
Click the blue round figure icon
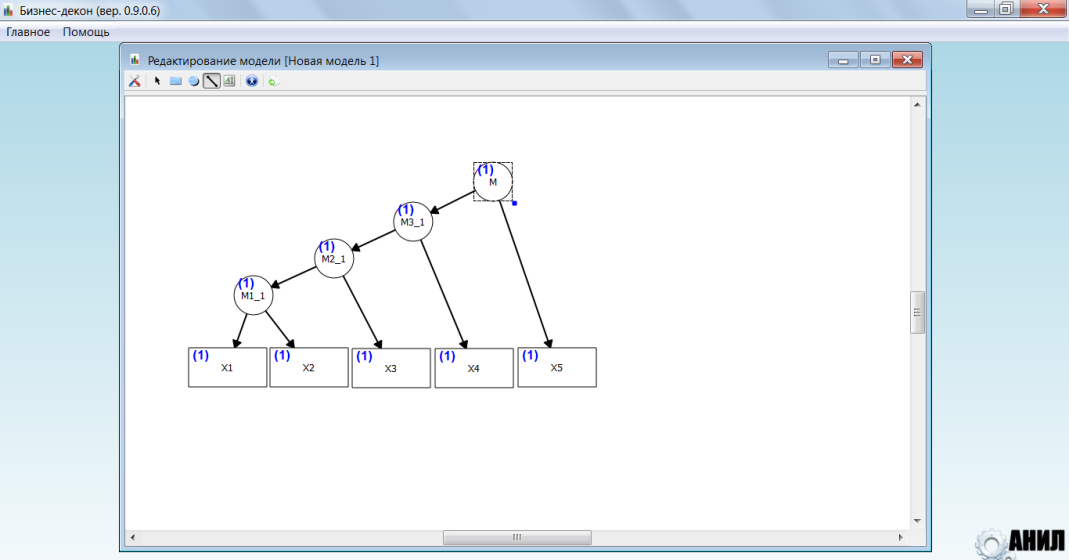tap(252, 81)
